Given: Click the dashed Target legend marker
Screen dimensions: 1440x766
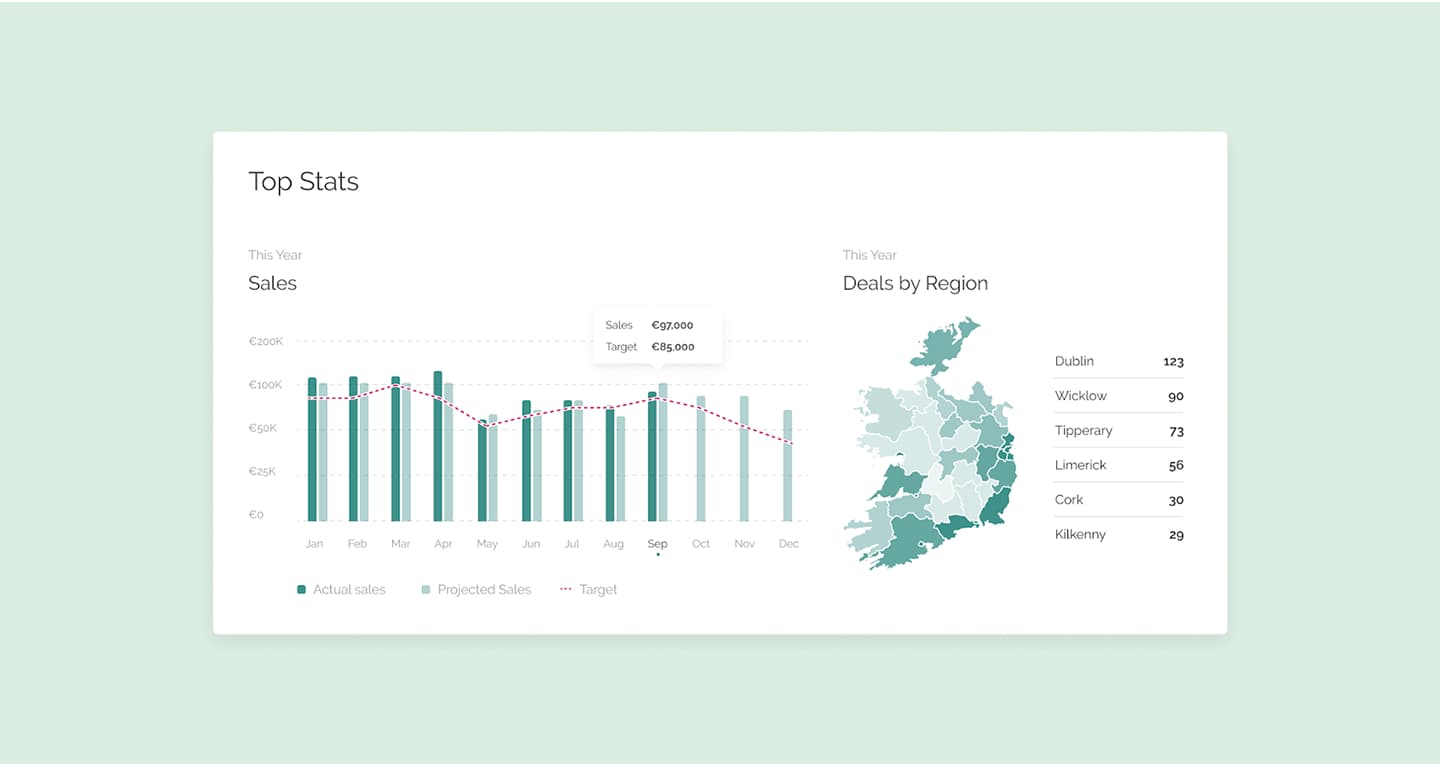Looking at the screenshot, I should tap(565, 590).
